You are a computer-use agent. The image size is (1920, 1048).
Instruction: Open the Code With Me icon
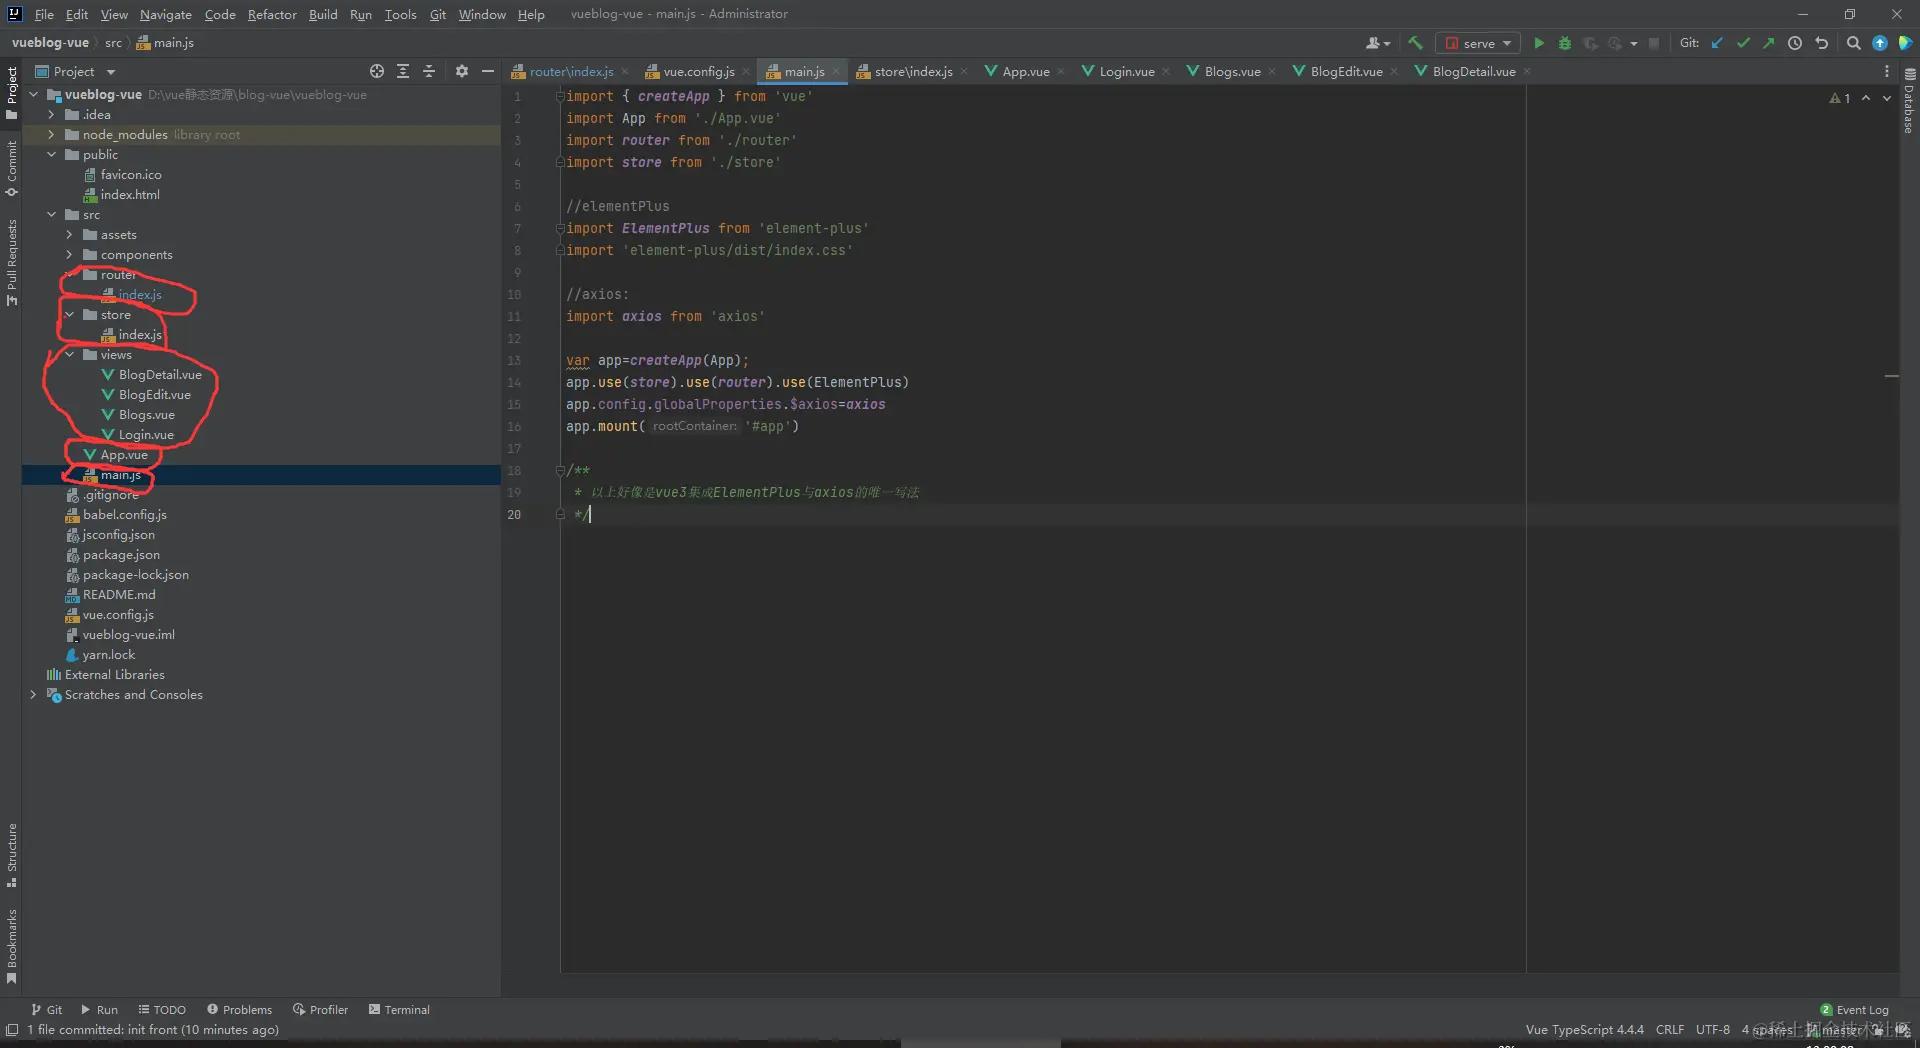[1906, 43]
